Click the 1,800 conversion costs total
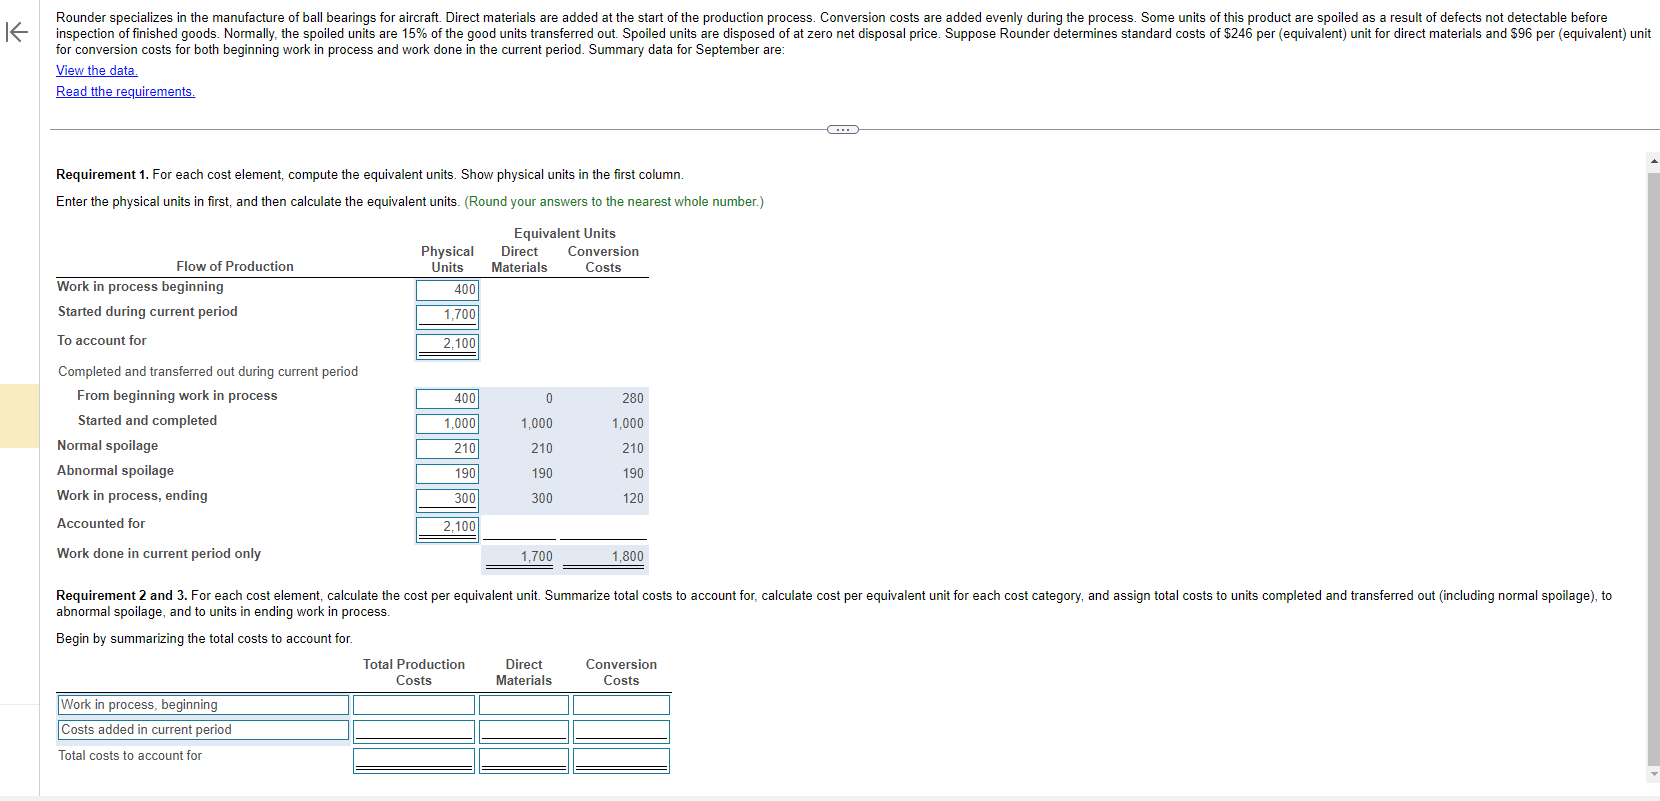The image size is (1660, 801). (x=628, y=556)
